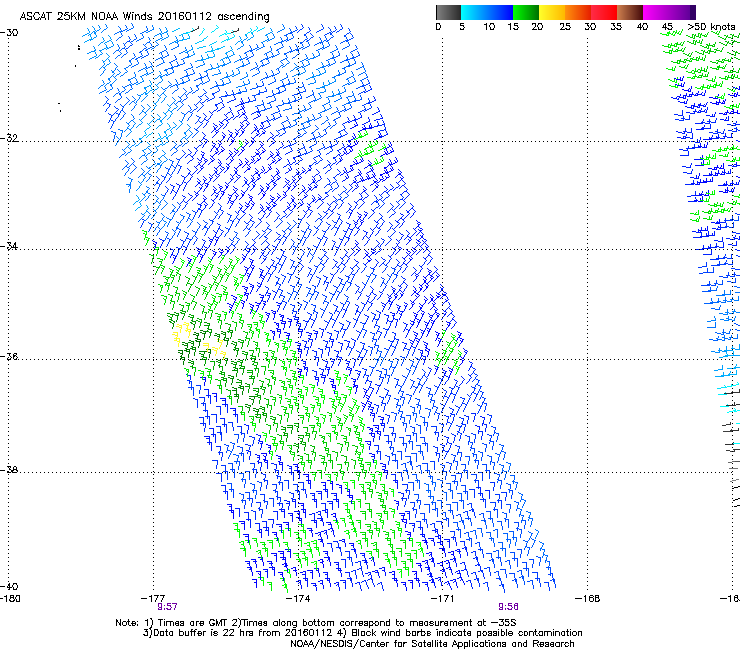This screenshot has width=740, height=650.
Task: Click the NOAA/NESDIS credit line
Action: tap(432, 644)
